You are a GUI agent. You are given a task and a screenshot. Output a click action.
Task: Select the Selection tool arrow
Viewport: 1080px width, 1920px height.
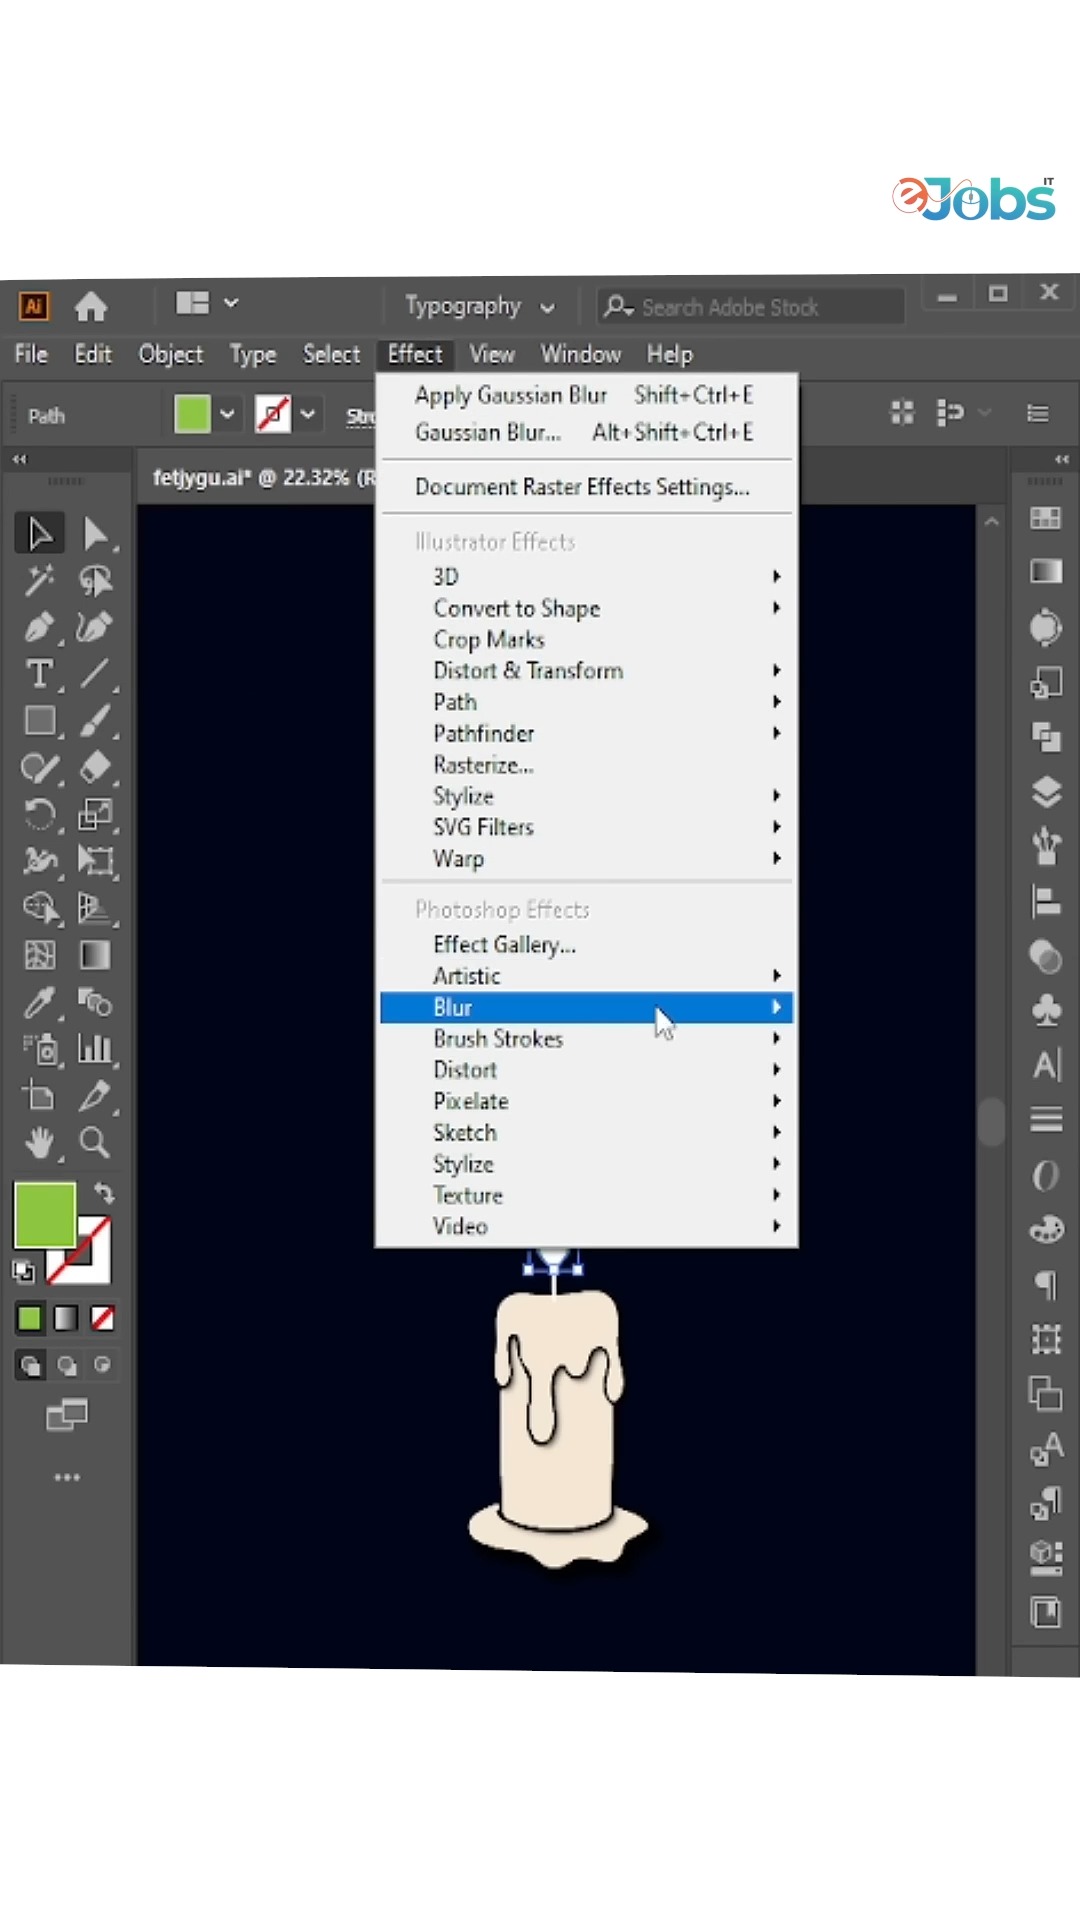pyautogui.click(x=40, y=534)
